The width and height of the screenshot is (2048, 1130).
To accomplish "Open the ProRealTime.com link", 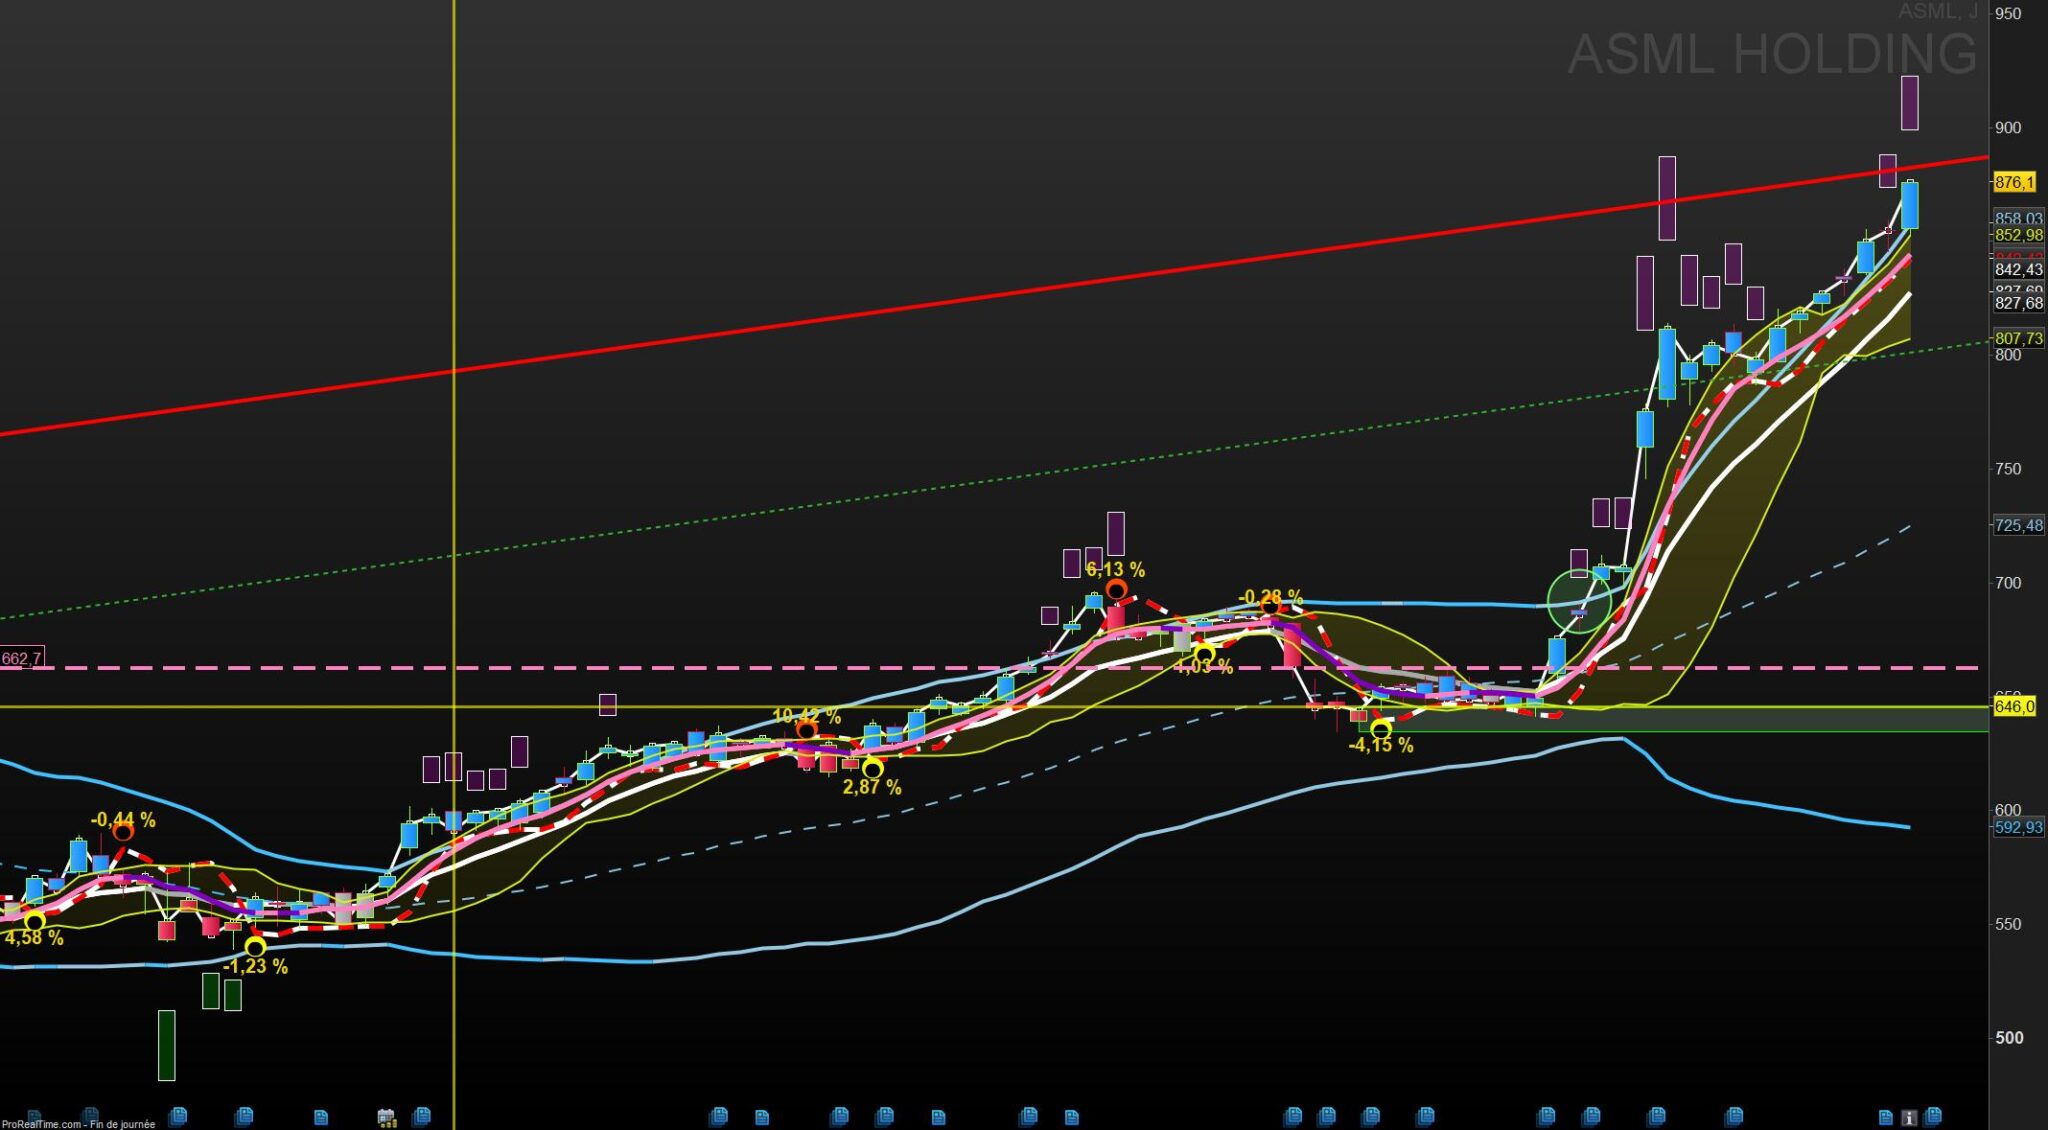I will click(x=42, y=1124).
